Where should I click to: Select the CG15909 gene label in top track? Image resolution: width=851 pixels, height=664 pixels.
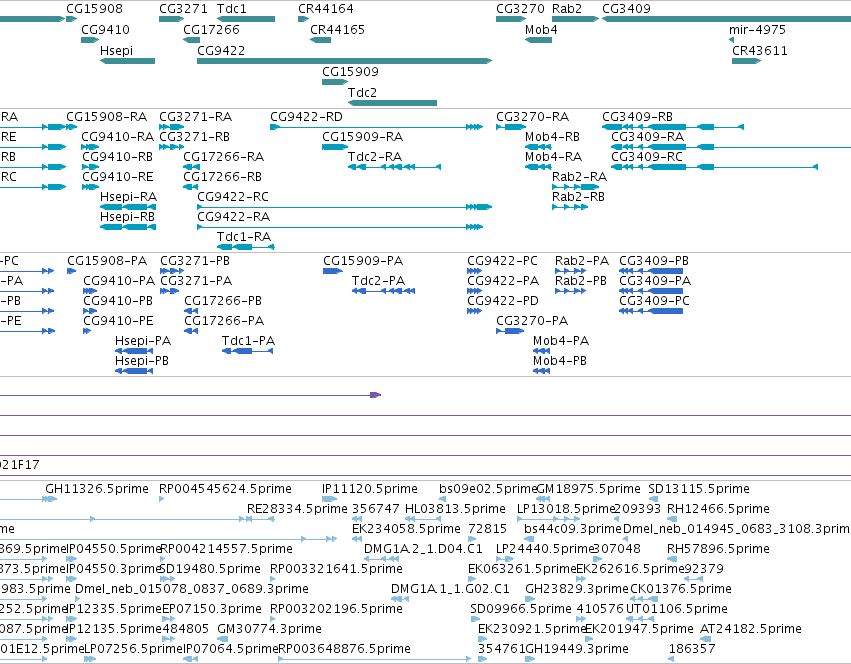click(x=350, y=72)
